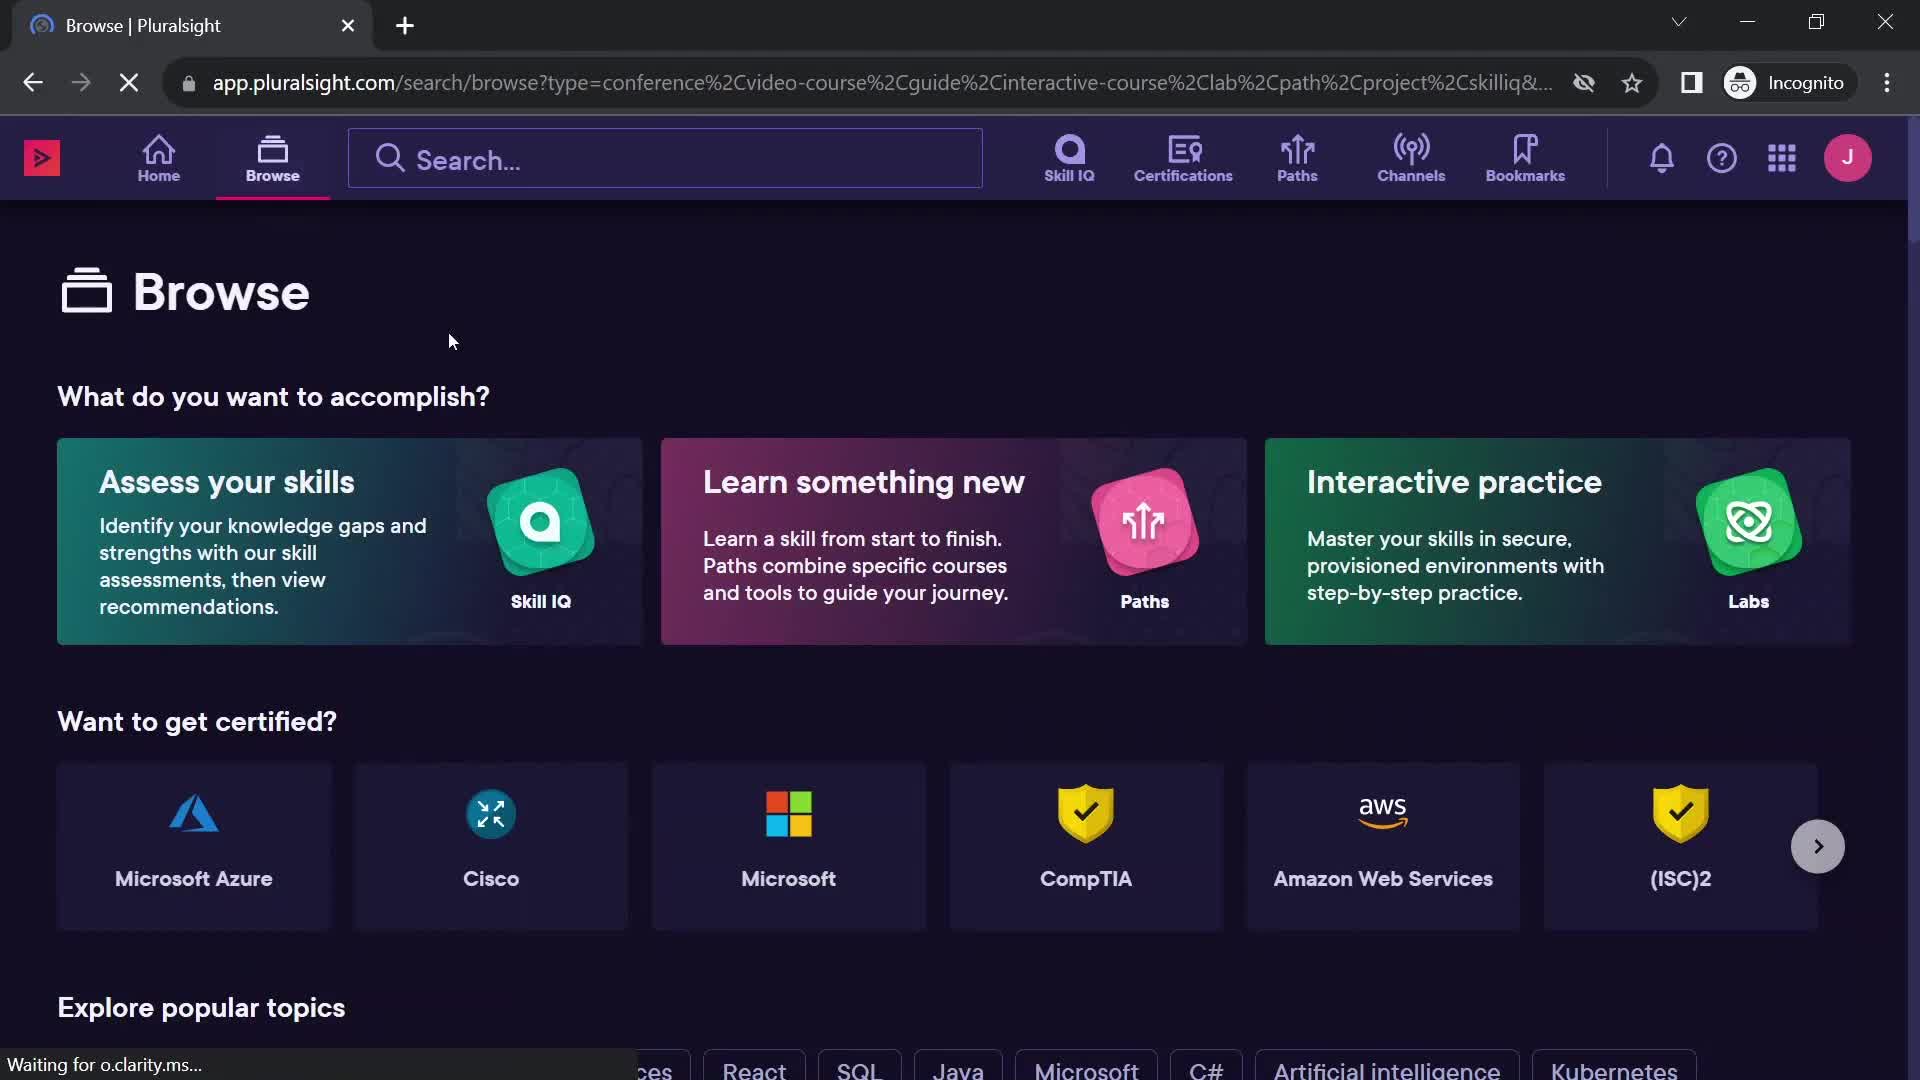The width and height of the screenshot is (1920, 1080).
Task: Open apps grid menu icon
Action: pos(1783,158)
